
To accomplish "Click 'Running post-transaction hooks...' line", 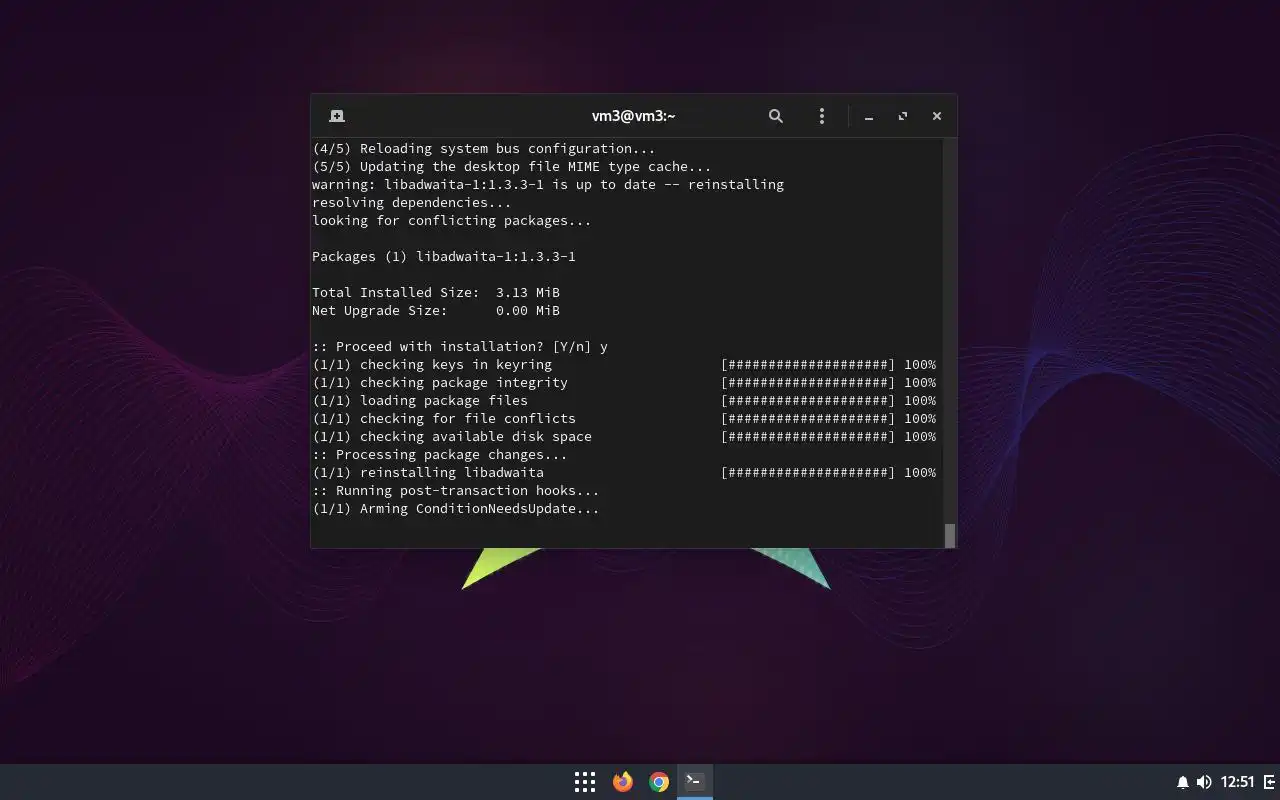I will (x=456, y=490).
